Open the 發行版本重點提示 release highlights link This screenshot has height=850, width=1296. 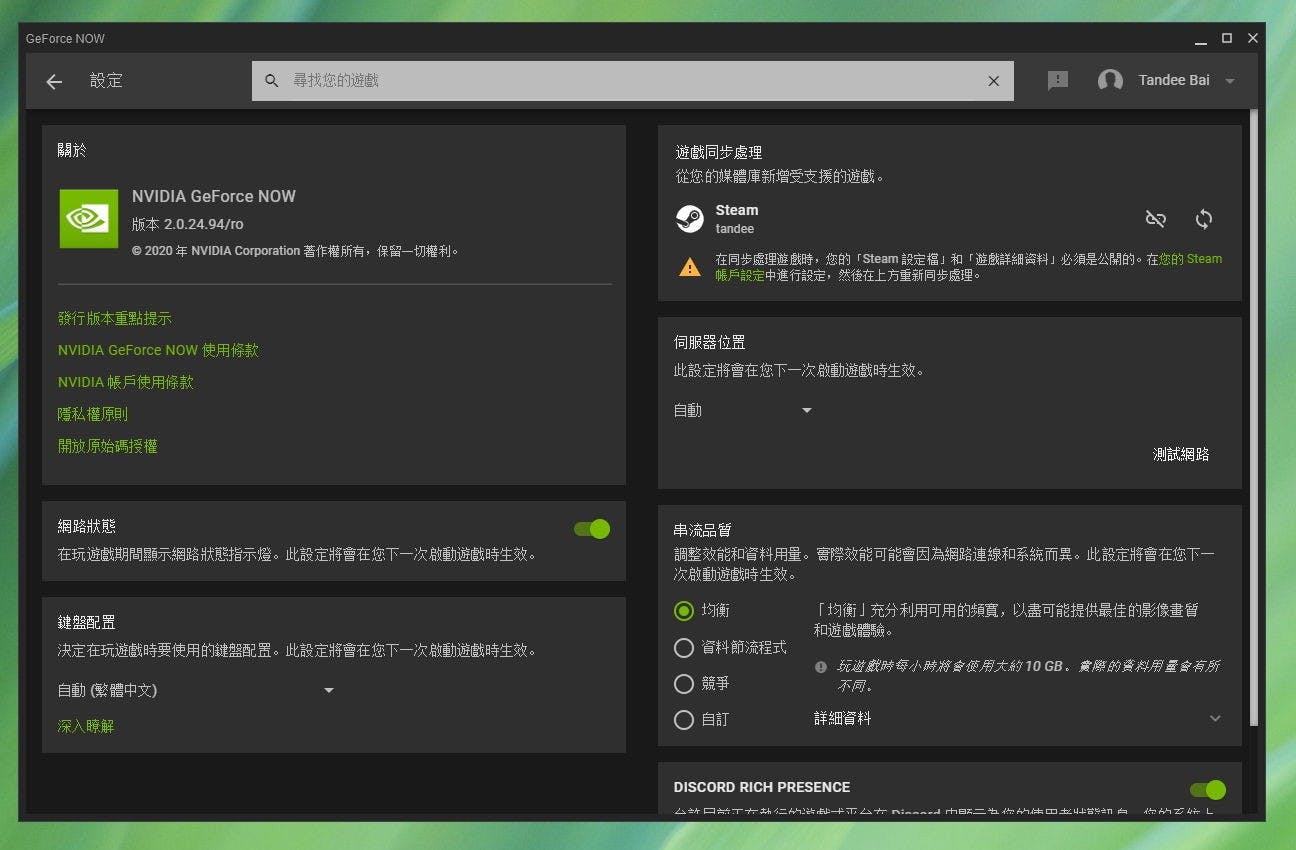point(115,318)
